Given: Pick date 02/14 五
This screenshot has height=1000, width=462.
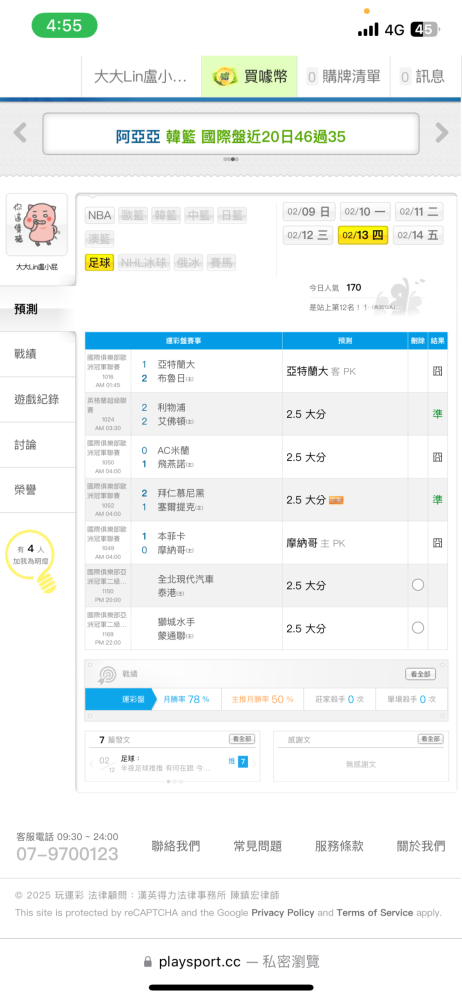Looking at the screenshot, I should tap(419, 235).
